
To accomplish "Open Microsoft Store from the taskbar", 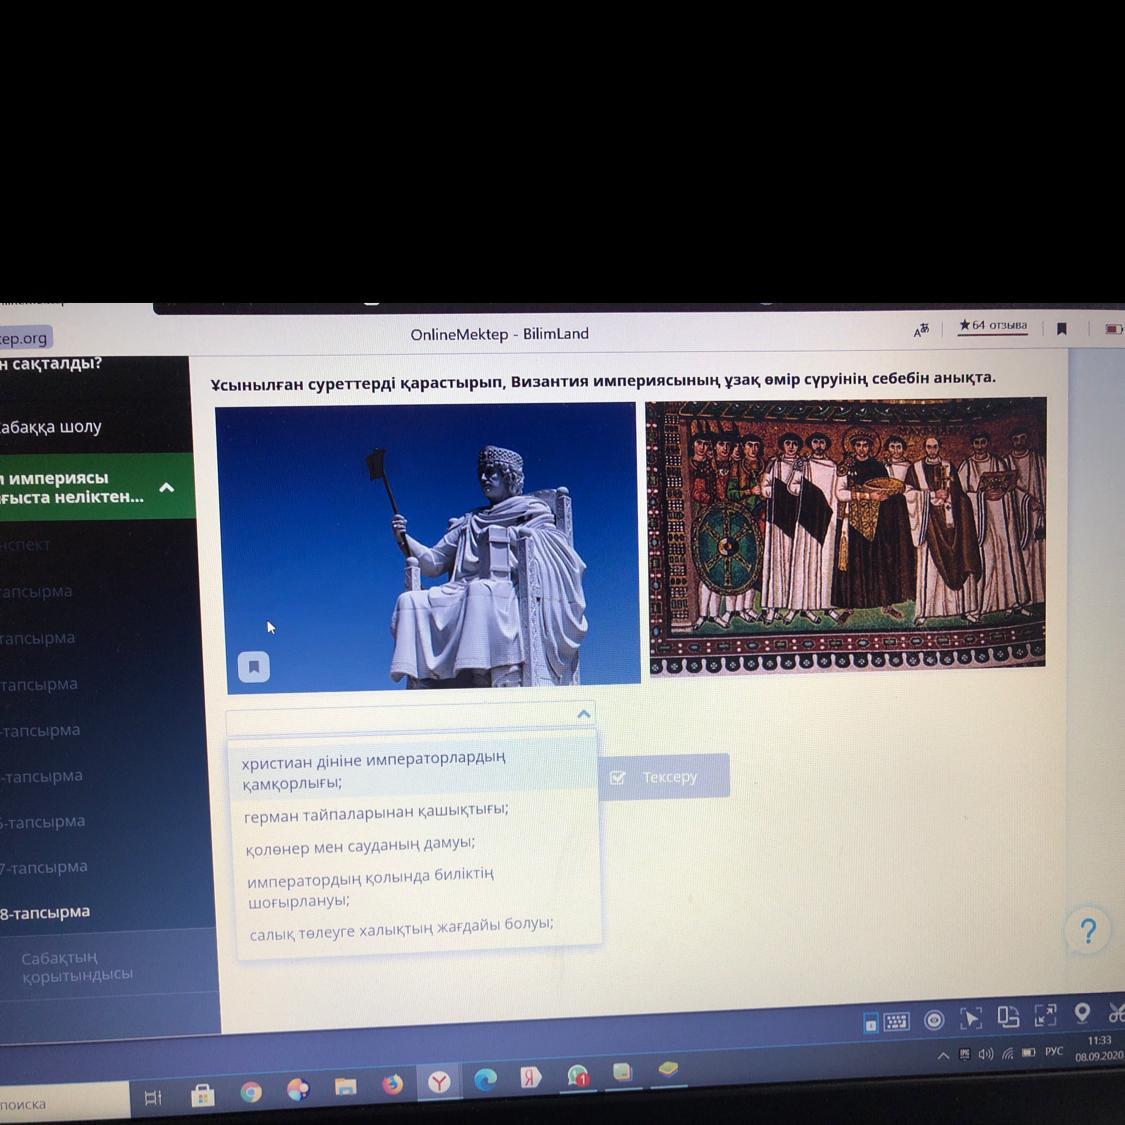I will point(202,1095).
